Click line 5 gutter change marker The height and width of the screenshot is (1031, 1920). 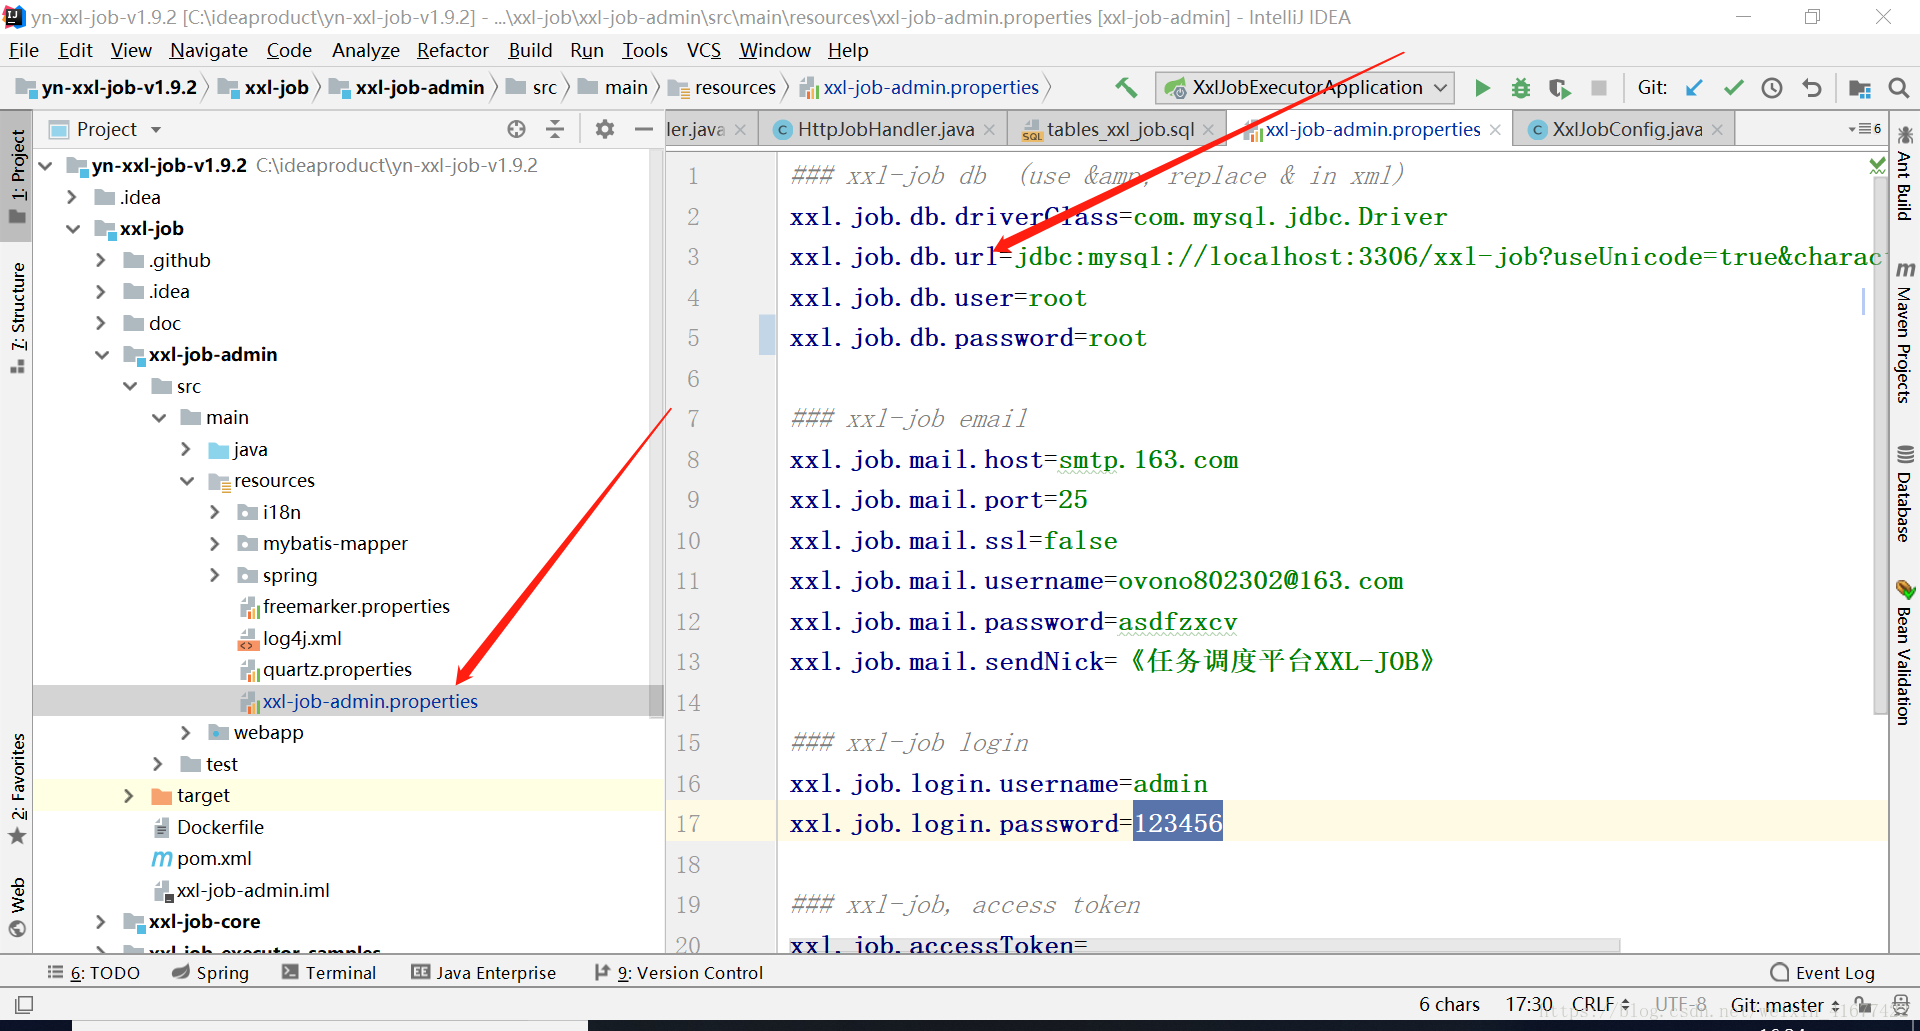pos(767,335)
